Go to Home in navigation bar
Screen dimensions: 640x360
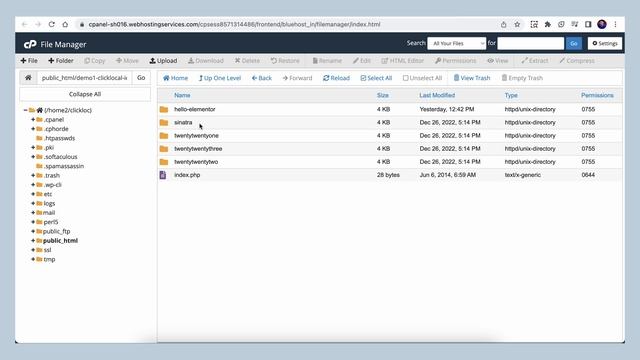pos(176,78)
